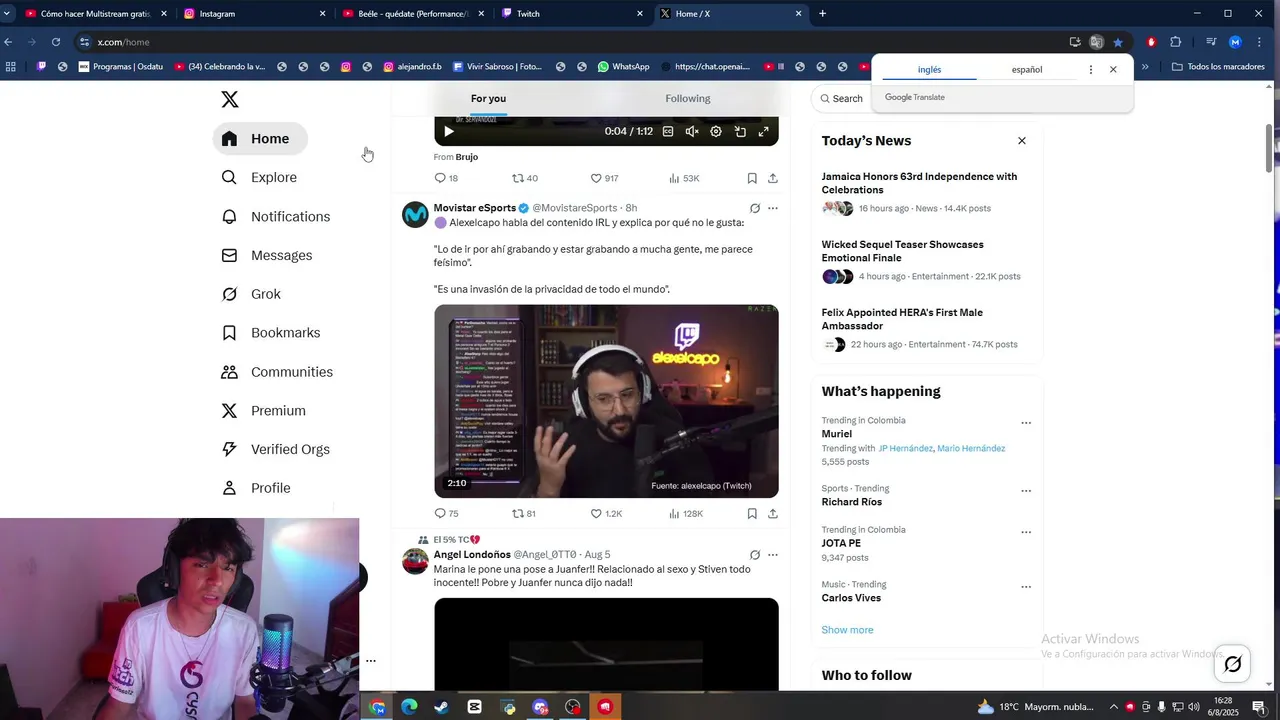Open more options for Richard Ríos trend

[1026, 491]
